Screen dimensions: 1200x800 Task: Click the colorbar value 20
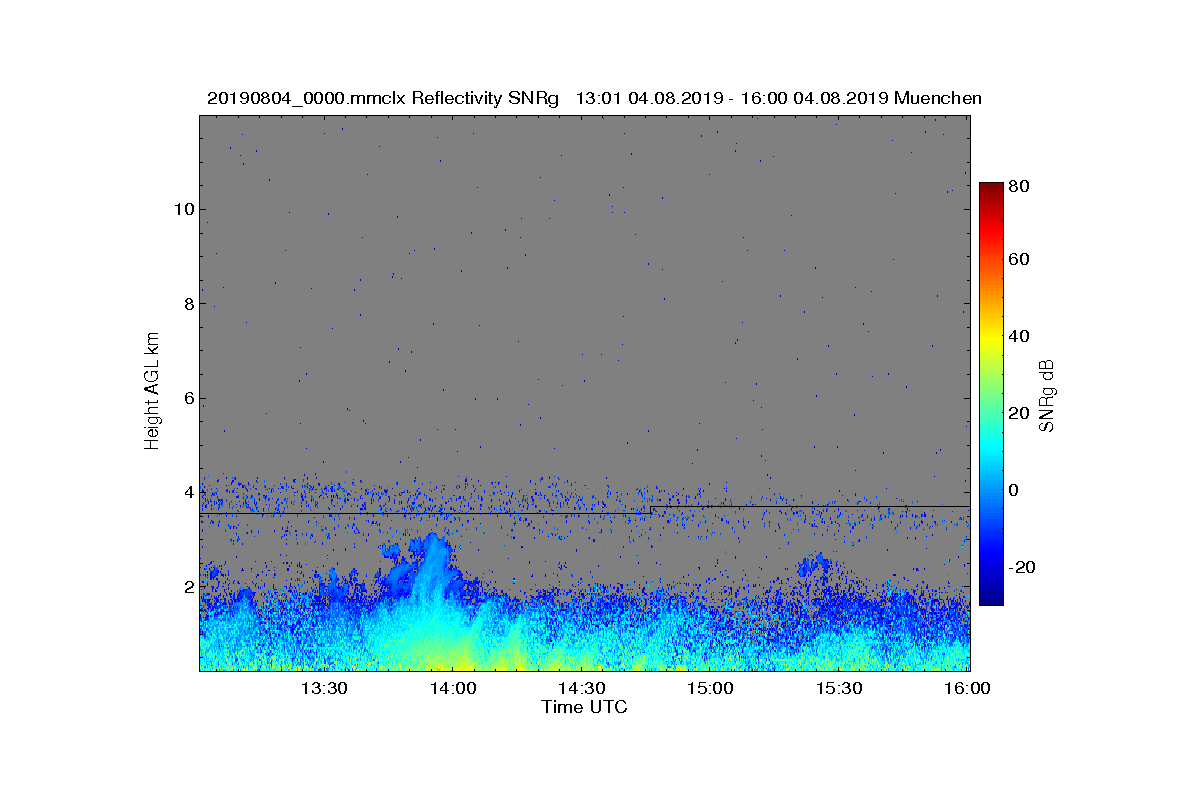point(1020,413)
